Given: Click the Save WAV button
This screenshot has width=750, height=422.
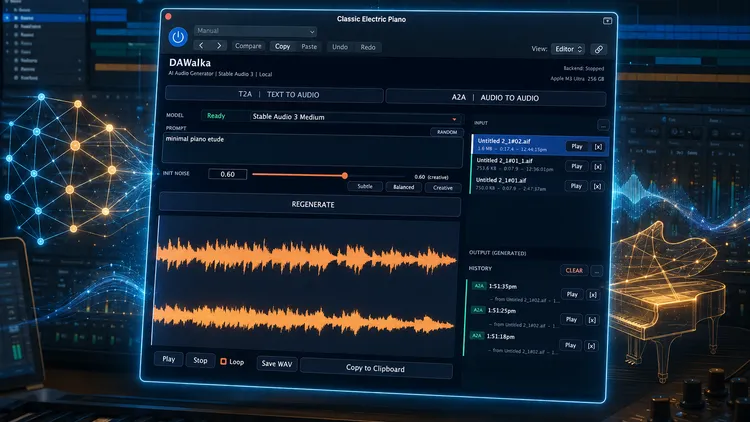Looking at the screenshot, I should pyautogui.click(x=276, y=364).
